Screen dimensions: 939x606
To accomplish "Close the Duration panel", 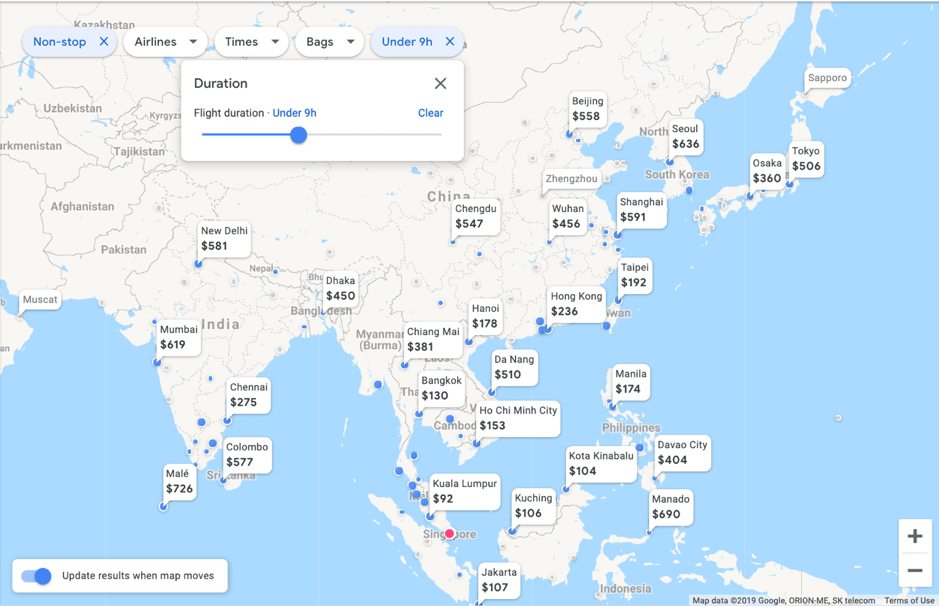I will click(440, 84).
